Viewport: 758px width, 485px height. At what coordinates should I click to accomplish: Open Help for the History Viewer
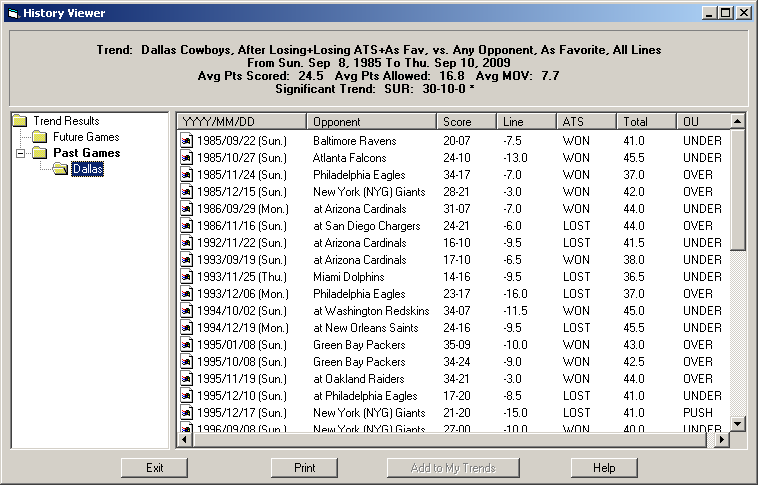click(x=604, y=468)
